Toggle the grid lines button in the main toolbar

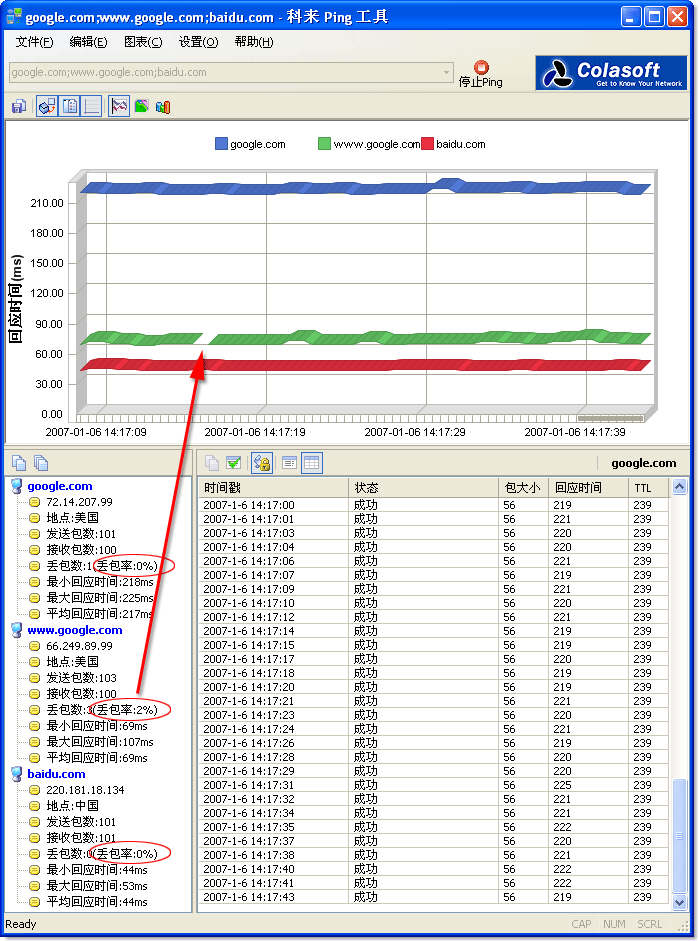pos(92,106)
